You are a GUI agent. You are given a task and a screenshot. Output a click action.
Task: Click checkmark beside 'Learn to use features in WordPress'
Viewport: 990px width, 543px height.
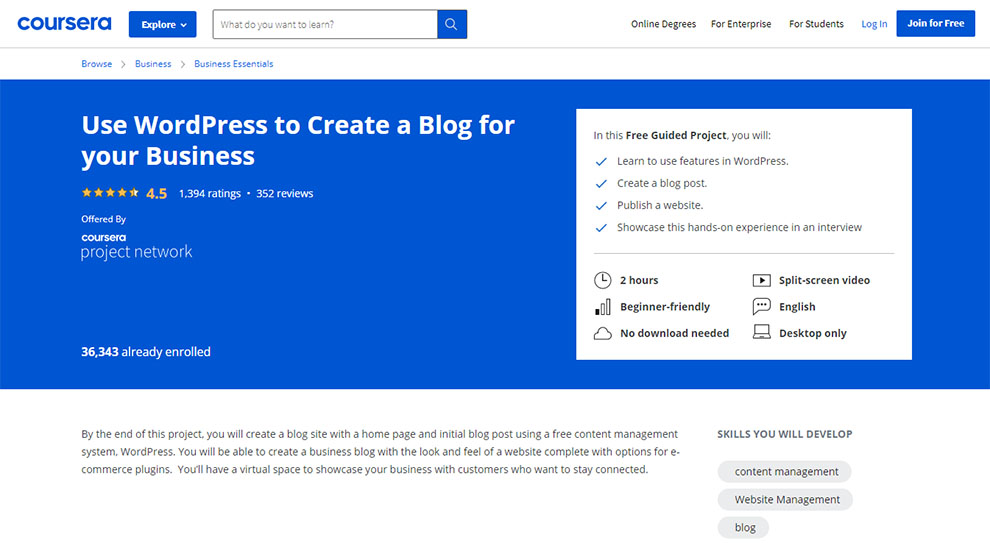point(601,162)
